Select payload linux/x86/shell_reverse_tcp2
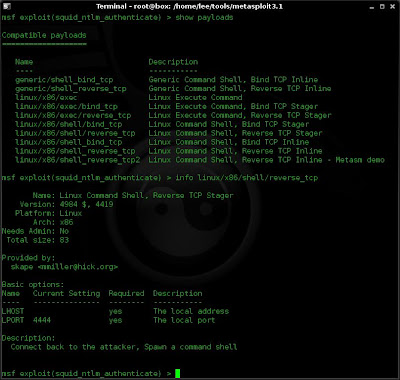 (77, 160)
